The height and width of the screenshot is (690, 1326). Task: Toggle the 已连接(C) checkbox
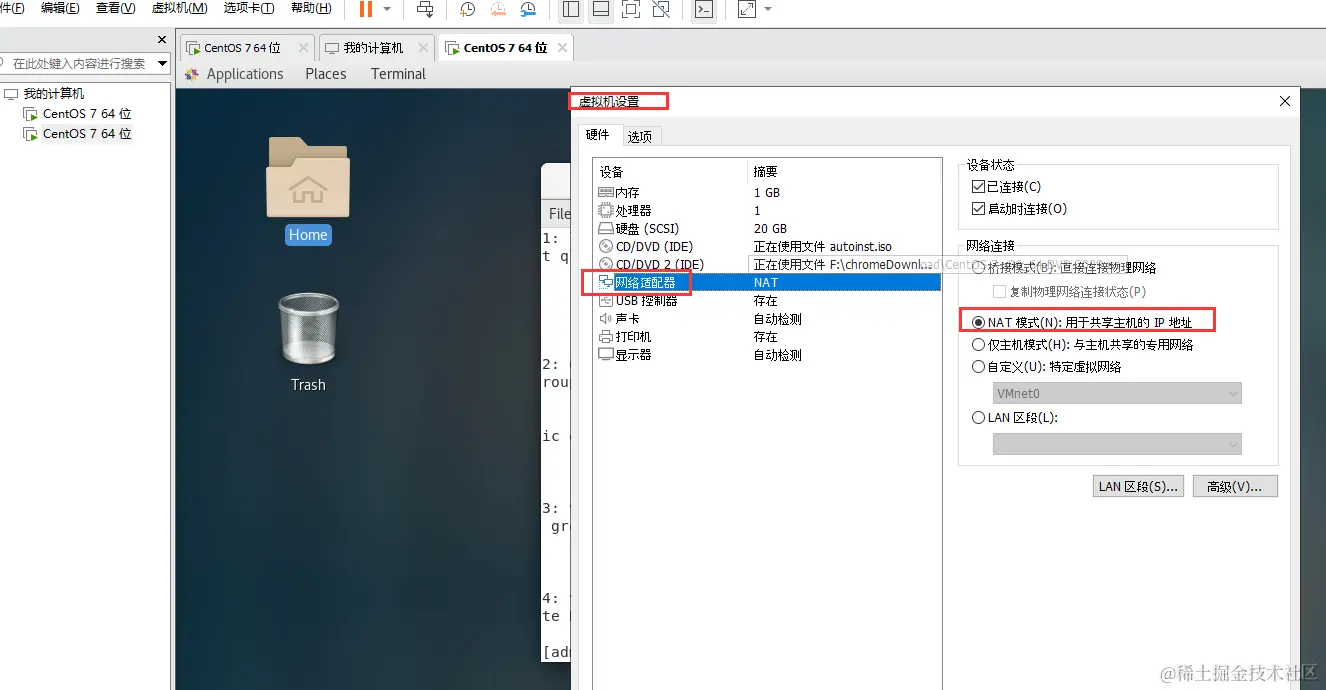pos(978,187)
